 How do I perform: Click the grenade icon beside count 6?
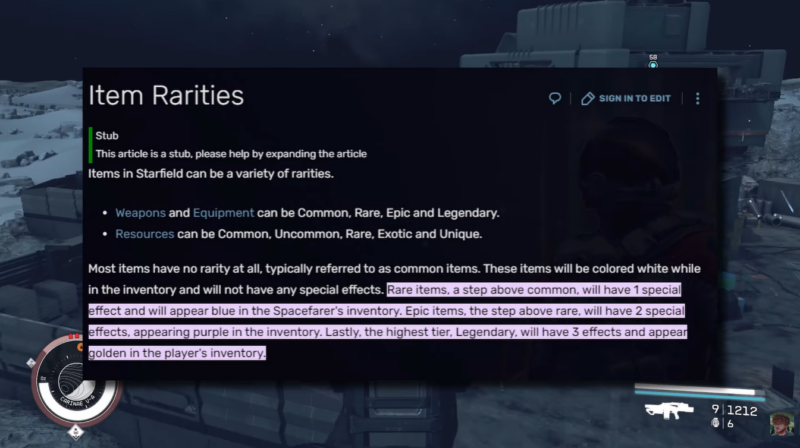coord(715,423)
